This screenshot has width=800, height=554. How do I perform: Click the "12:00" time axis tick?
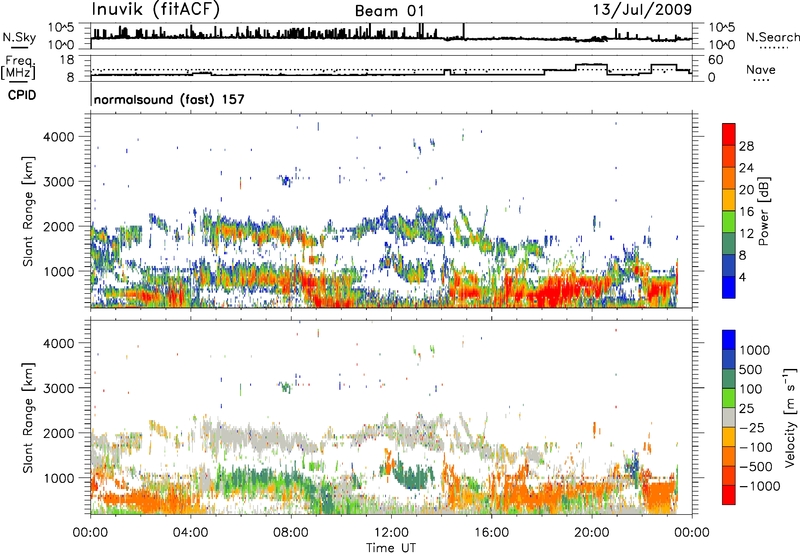point(391,533)
